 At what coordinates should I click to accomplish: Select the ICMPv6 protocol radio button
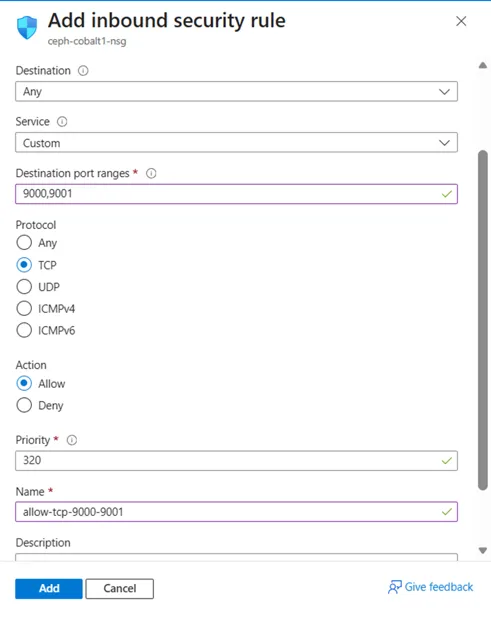[24, 330]
